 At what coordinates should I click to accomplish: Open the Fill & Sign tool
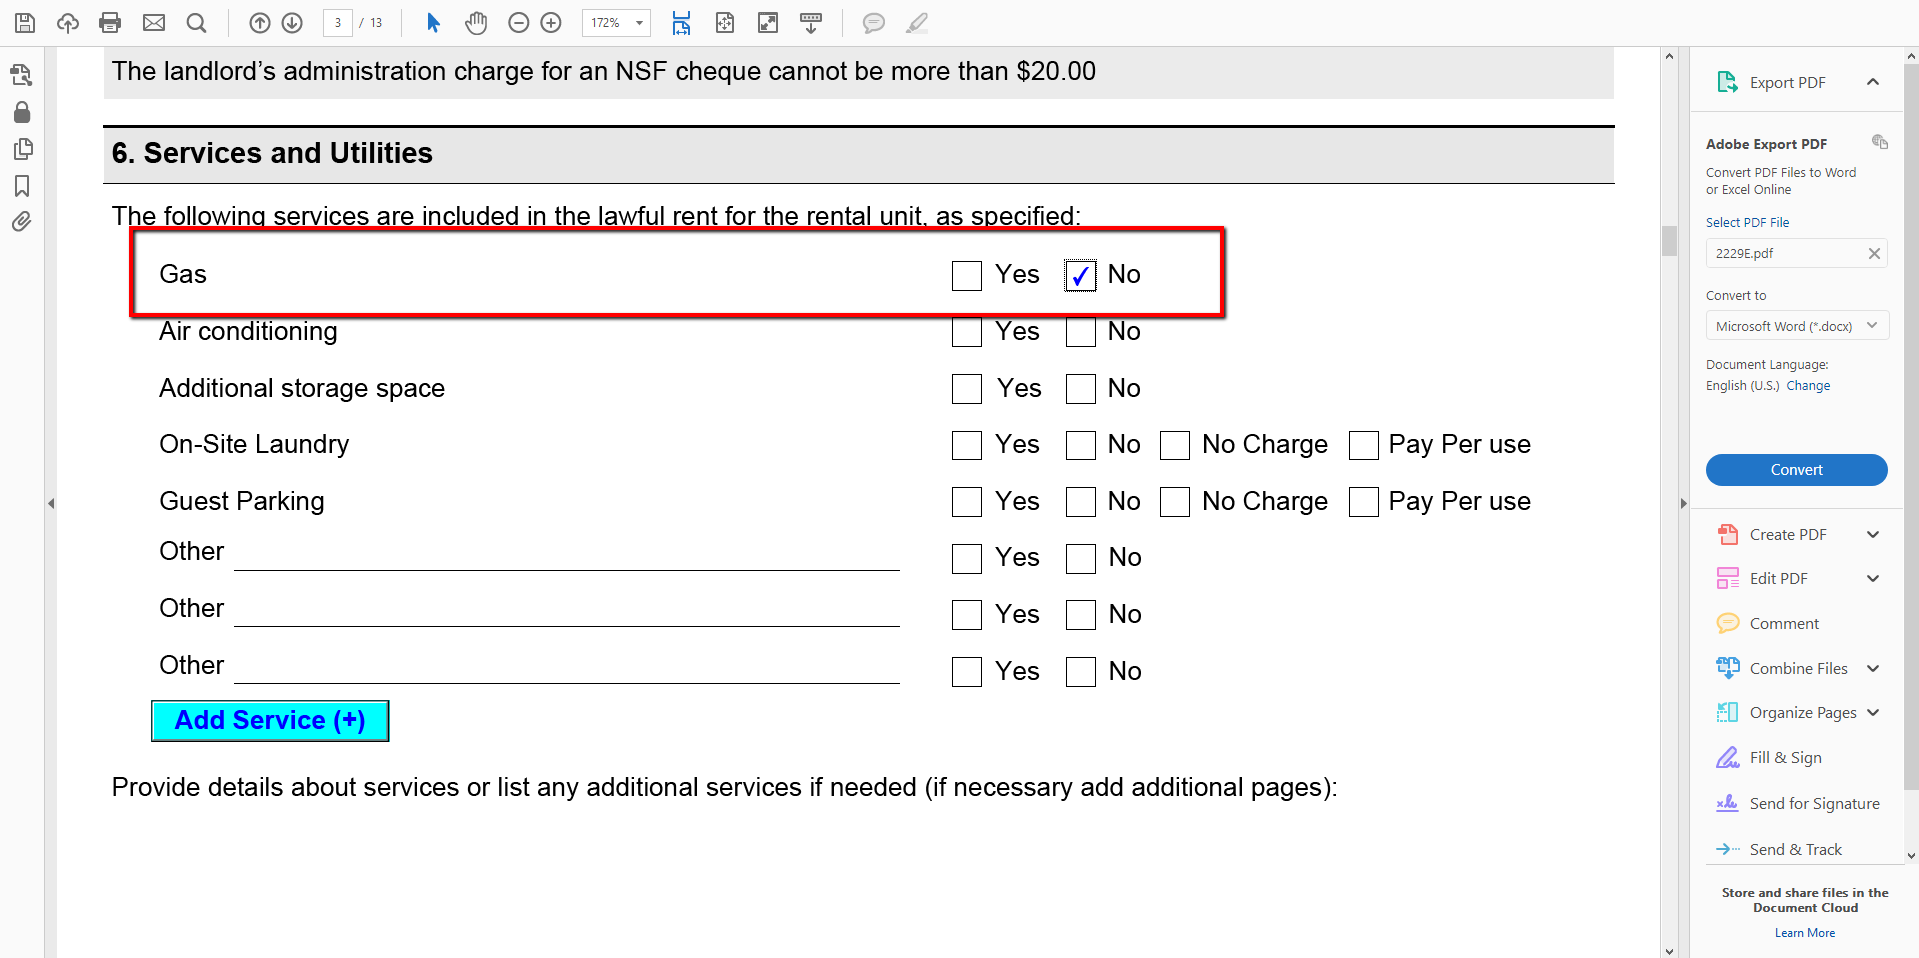[1785, 758]
